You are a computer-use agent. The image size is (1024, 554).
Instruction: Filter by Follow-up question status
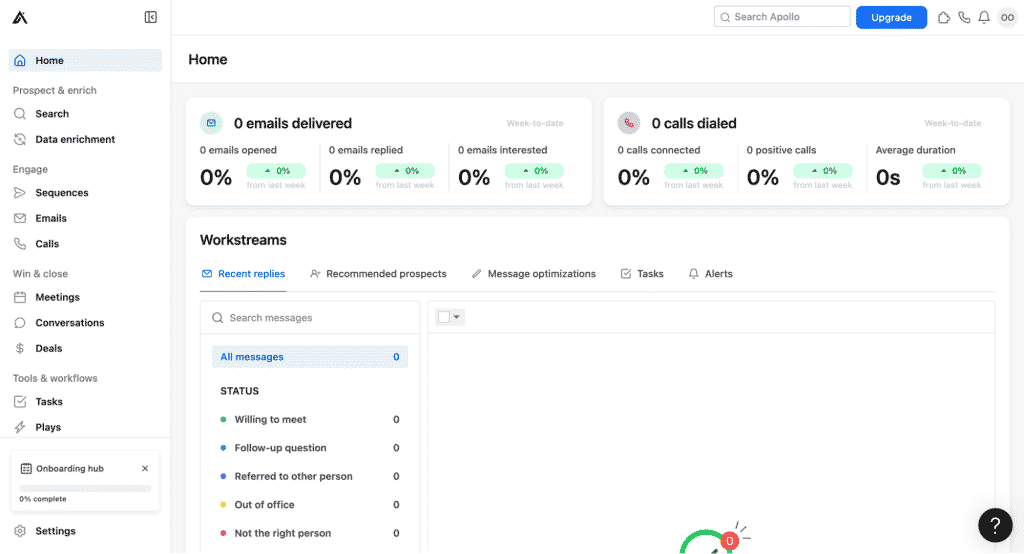(x=310, y=448)
